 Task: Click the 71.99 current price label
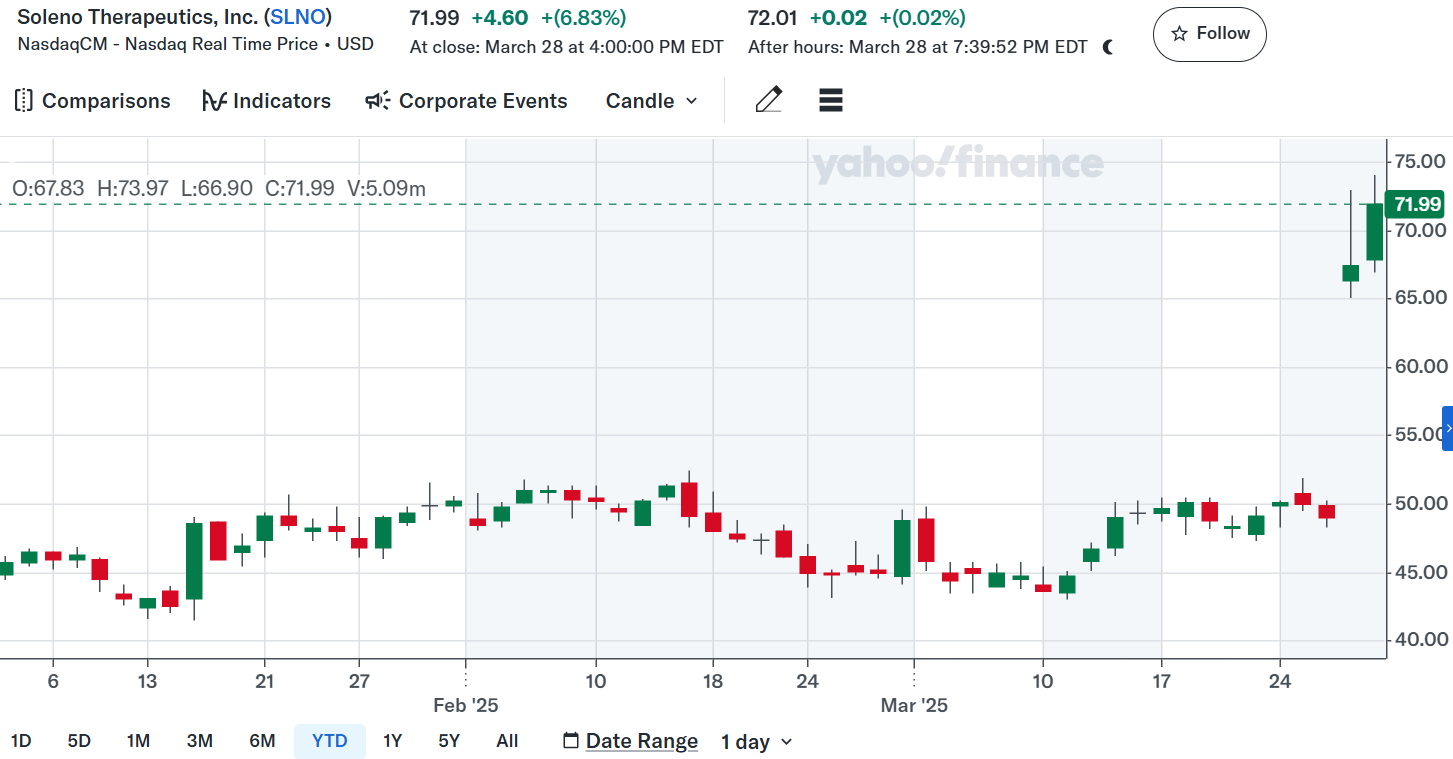[1417, 204]
